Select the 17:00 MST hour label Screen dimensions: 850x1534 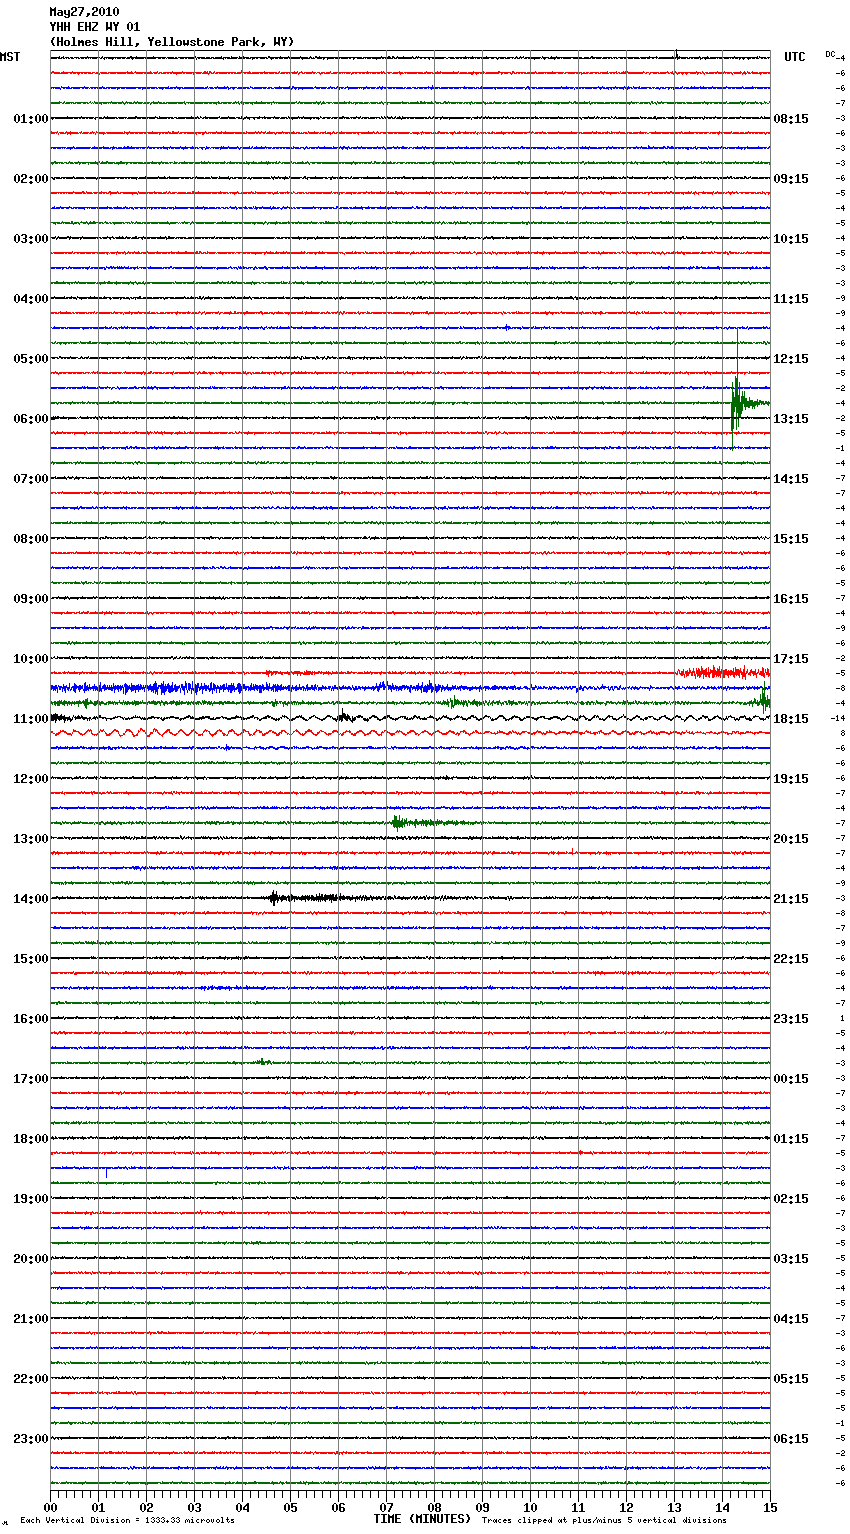[x=31, y=1079]
